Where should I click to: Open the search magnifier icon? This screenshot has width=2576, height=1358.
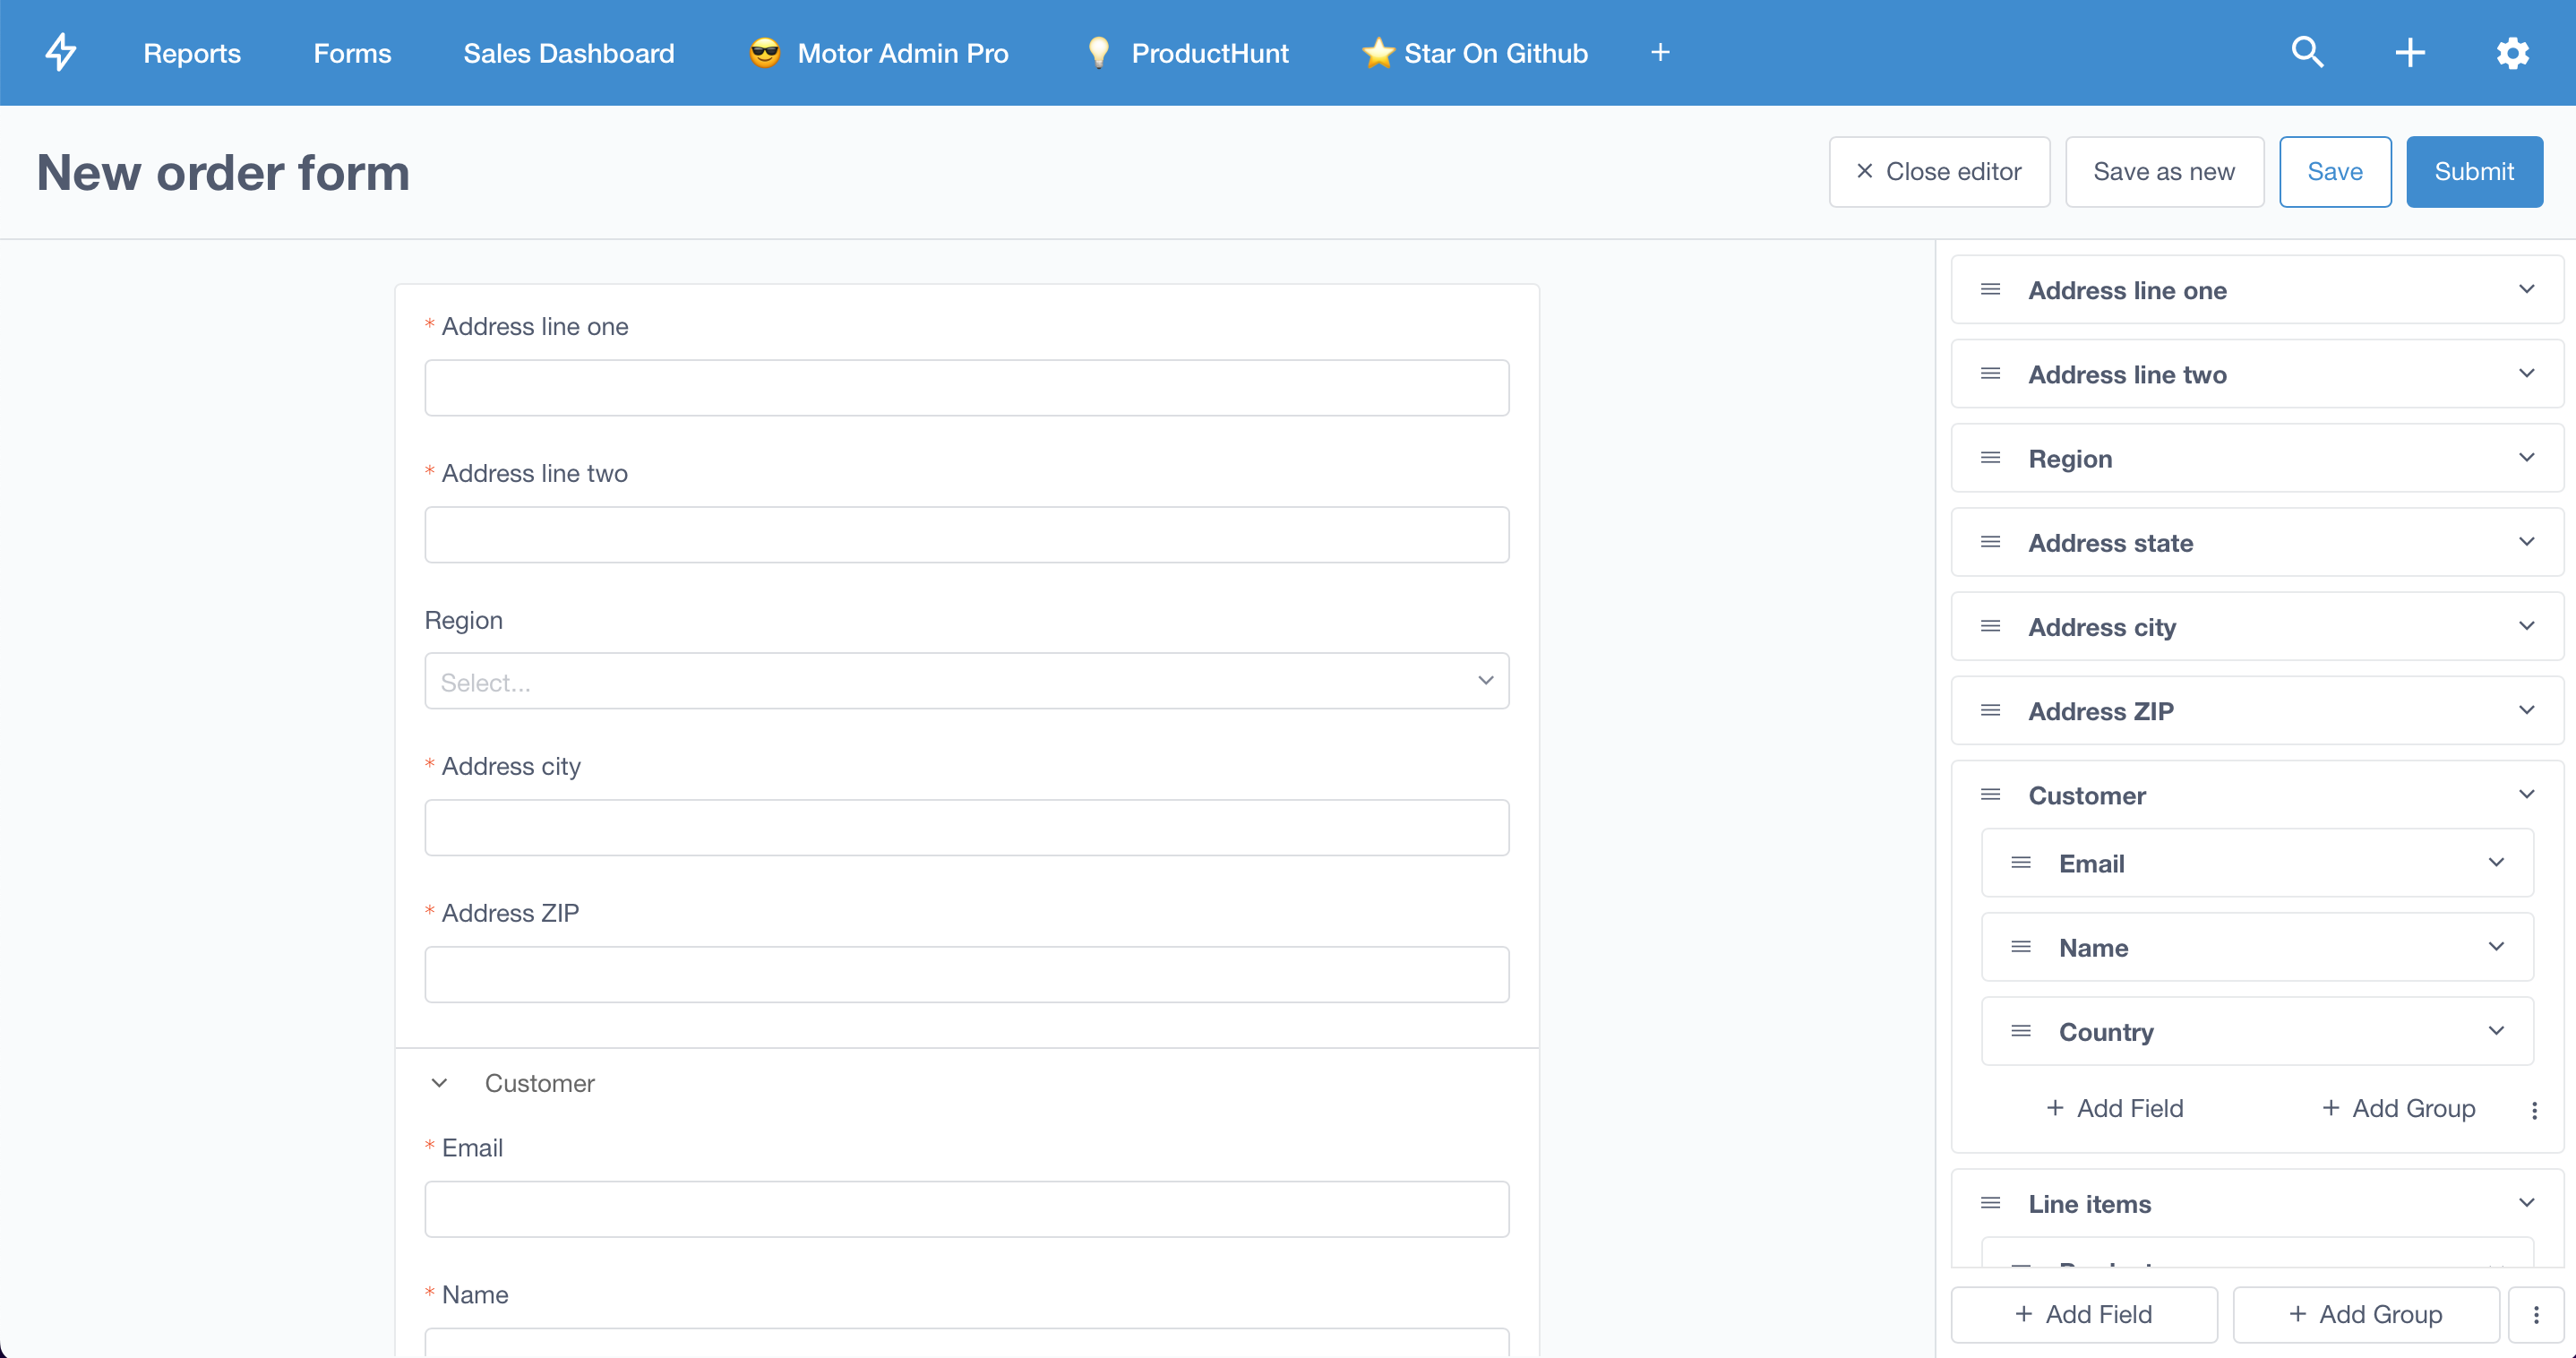tap(2307, 52)
